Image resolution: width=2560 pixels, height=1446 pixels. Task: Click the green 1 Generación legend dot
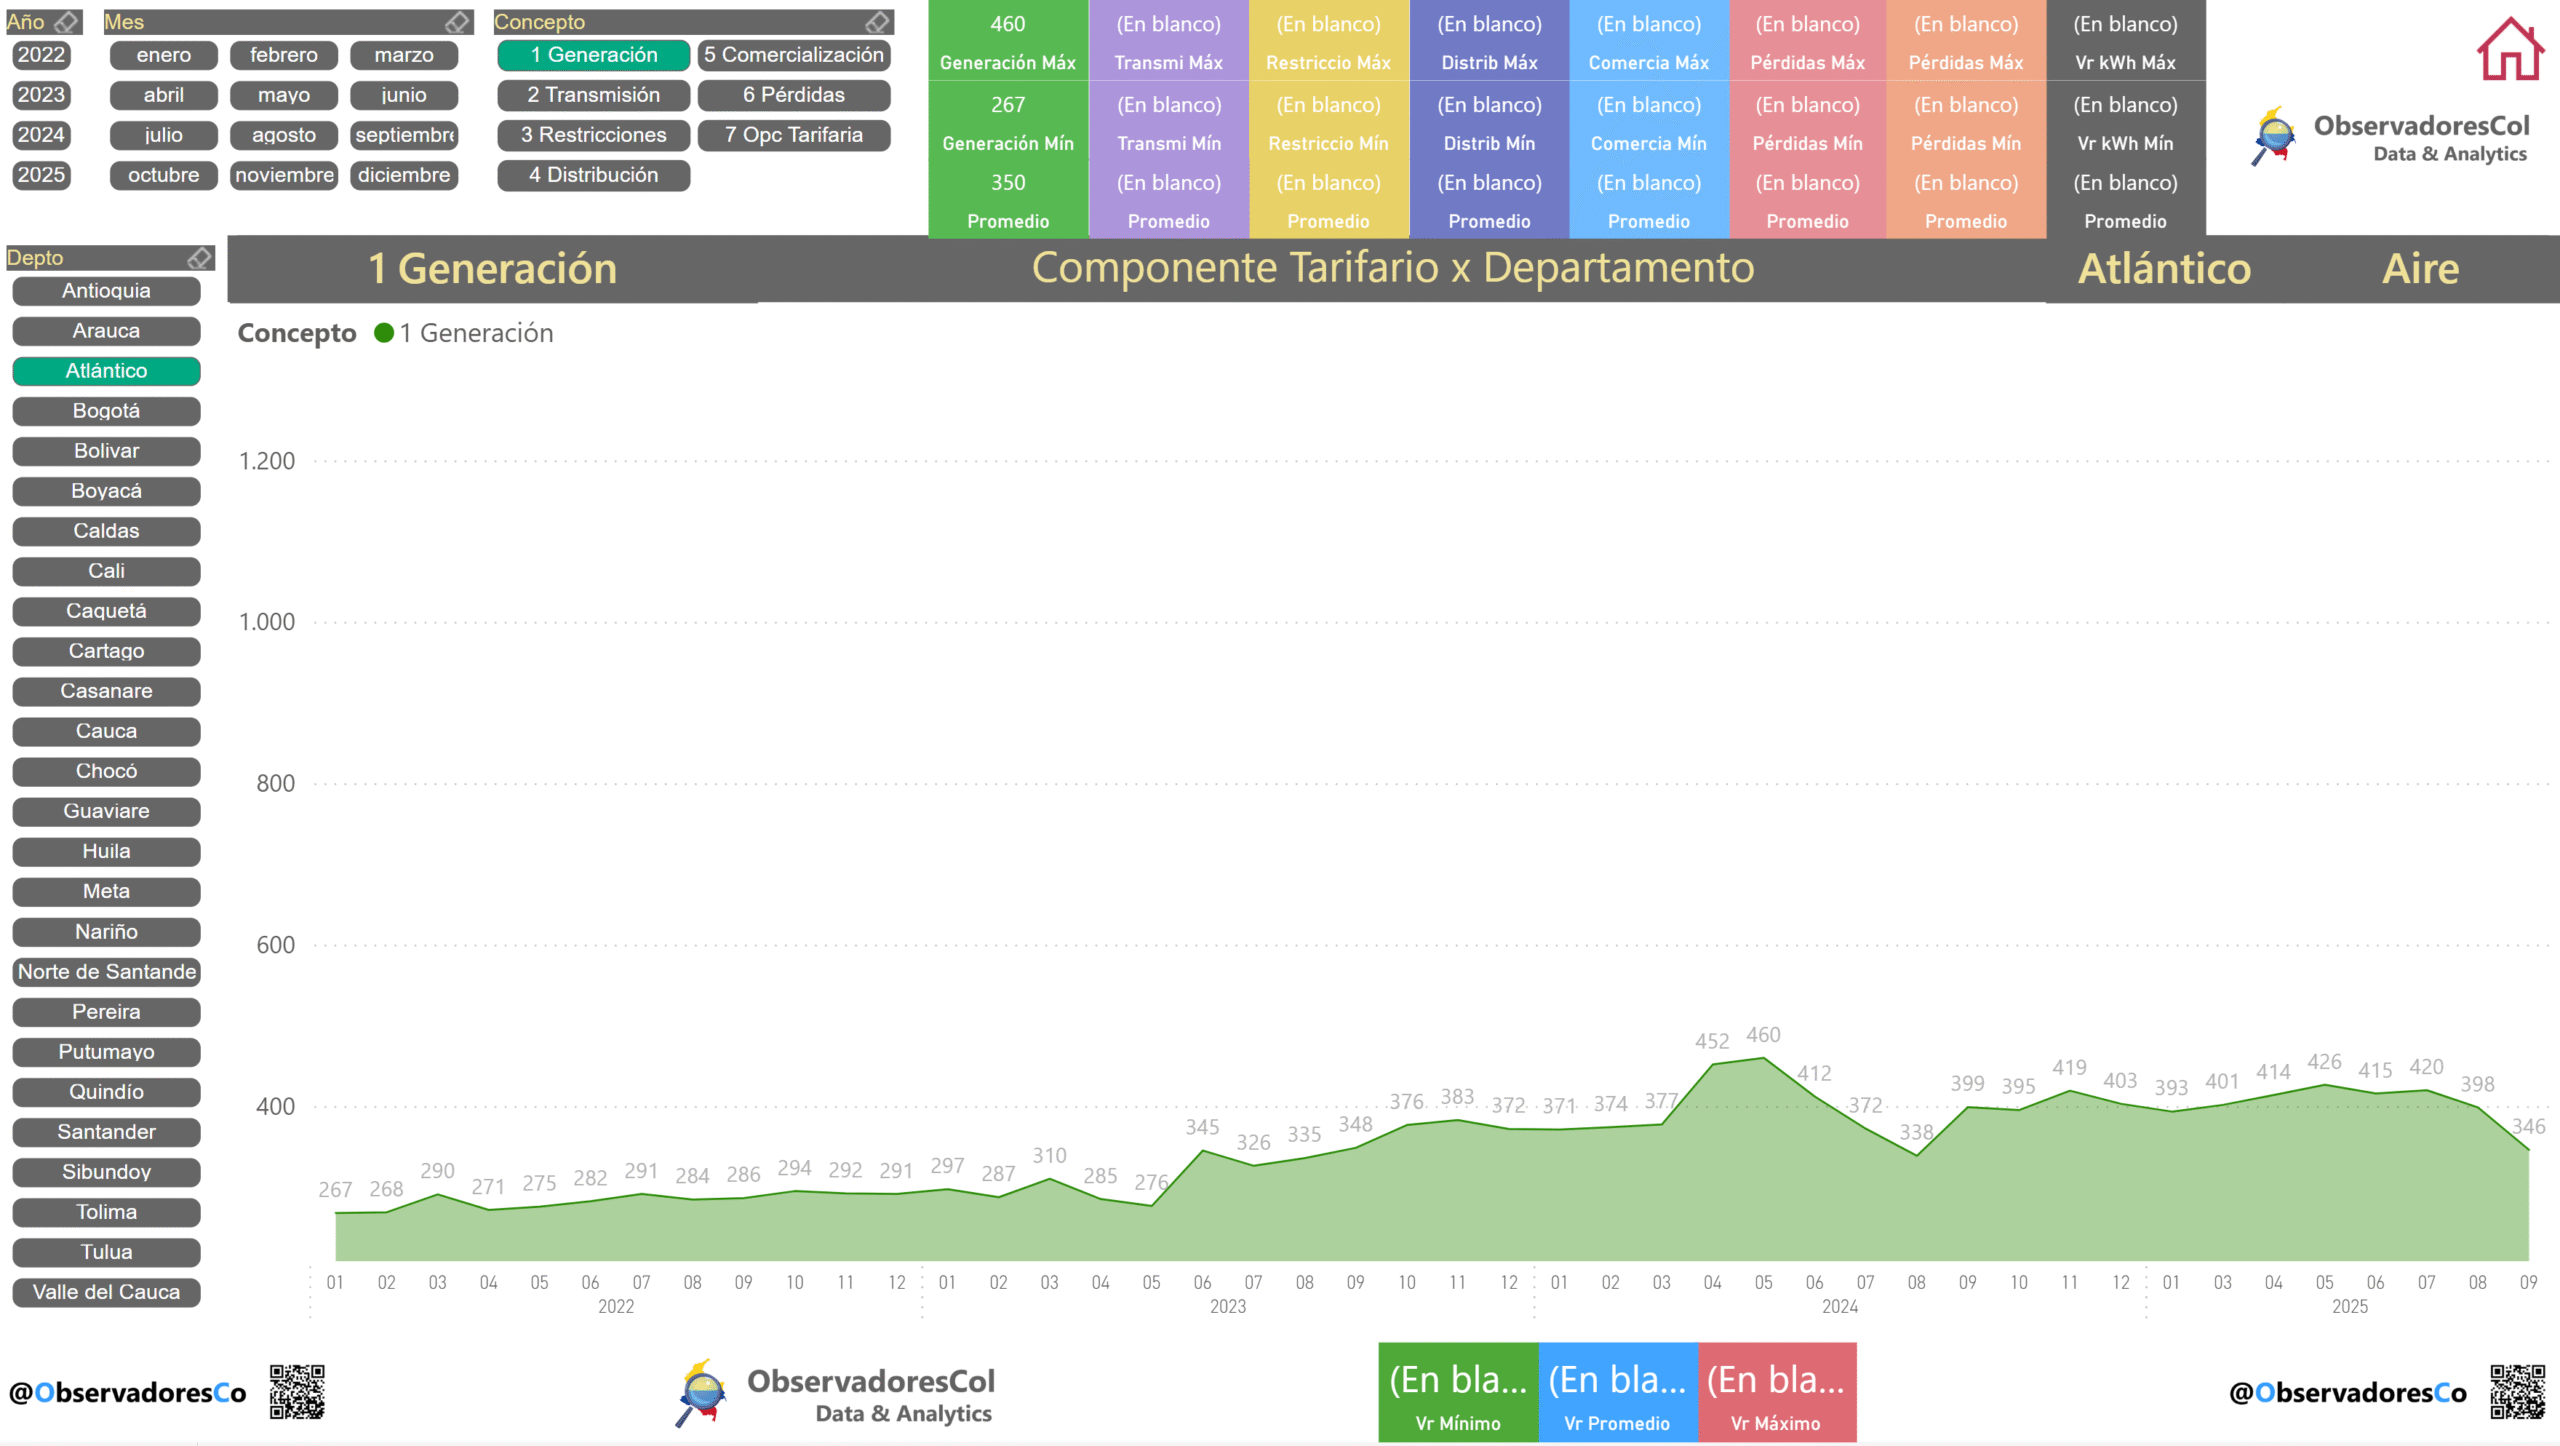pyautogui.click(x=383, y=333)
